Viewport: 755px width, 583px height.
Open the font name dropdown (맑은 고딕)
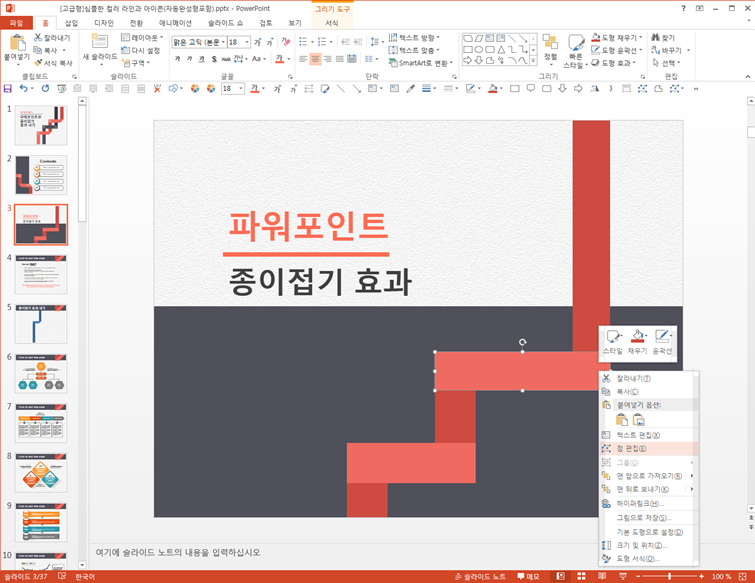point(223,42)
